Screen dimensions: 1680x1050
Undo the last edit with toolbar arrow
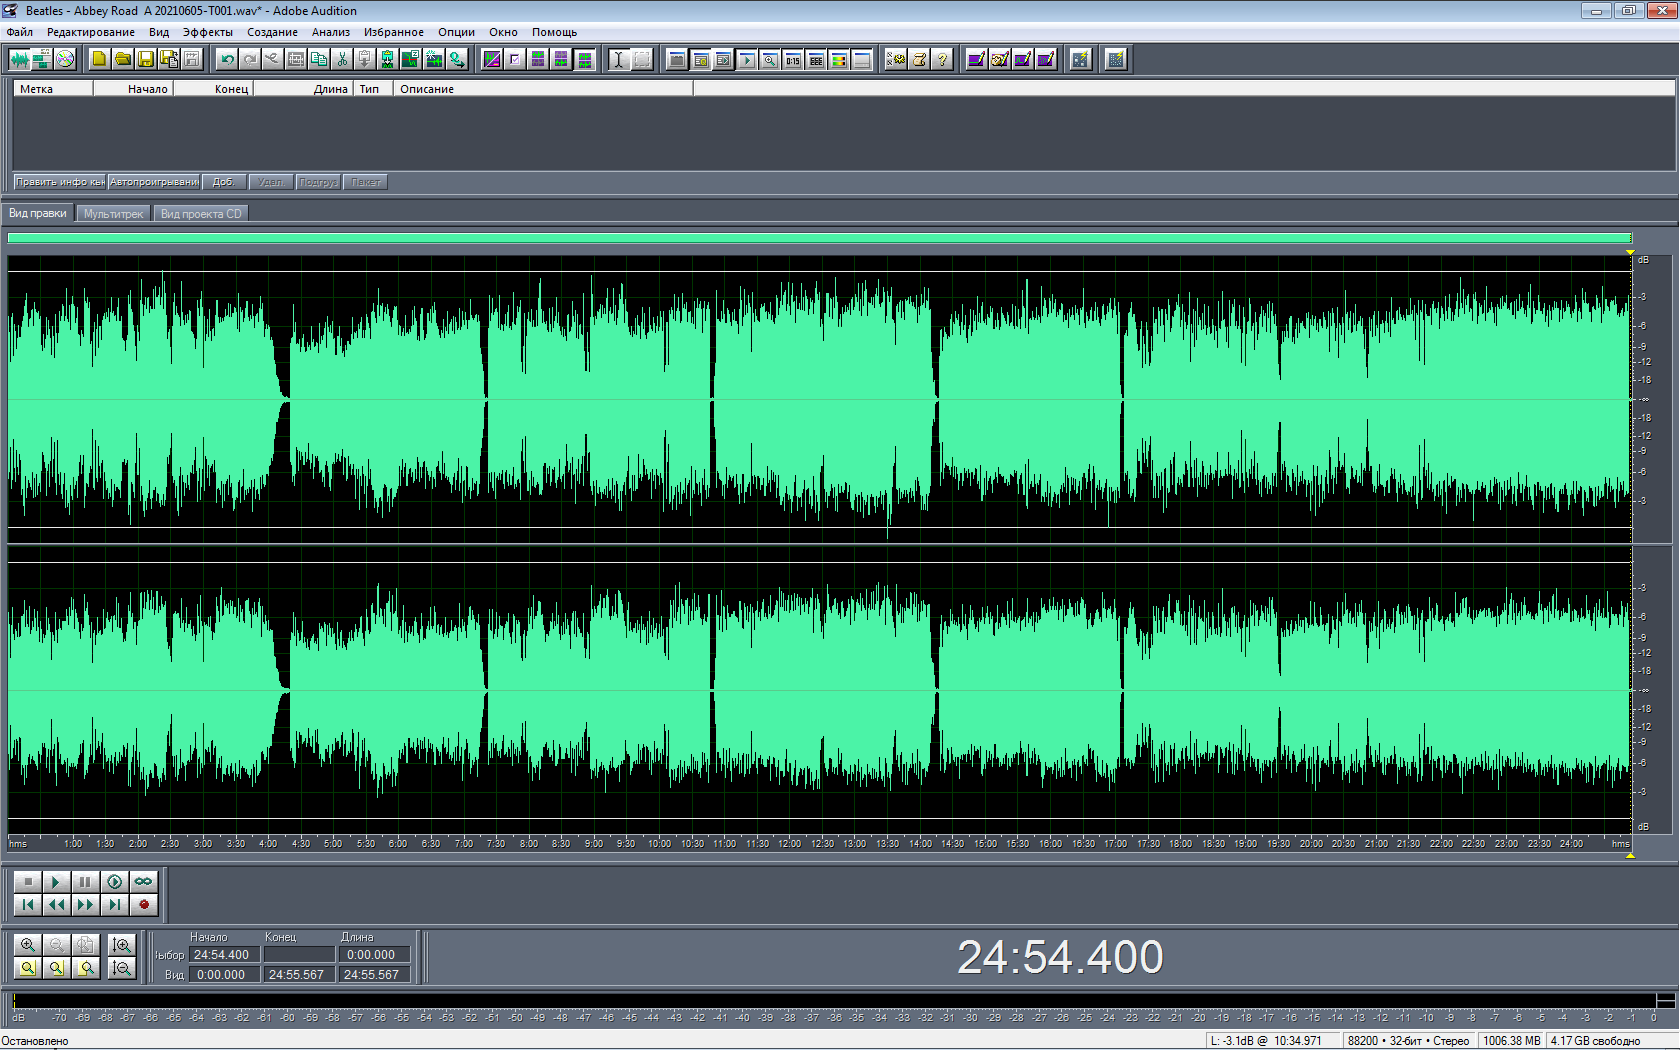pyautogui.click(x=227, y=60)
